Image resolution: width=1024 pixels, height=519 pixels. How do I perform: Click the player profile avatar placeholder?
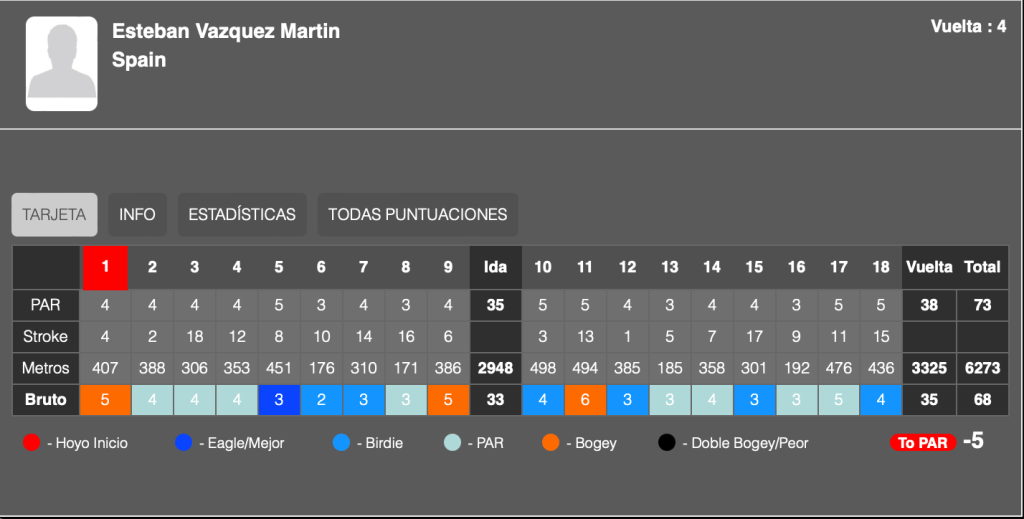pyautogui.click(x=62, y=63)
